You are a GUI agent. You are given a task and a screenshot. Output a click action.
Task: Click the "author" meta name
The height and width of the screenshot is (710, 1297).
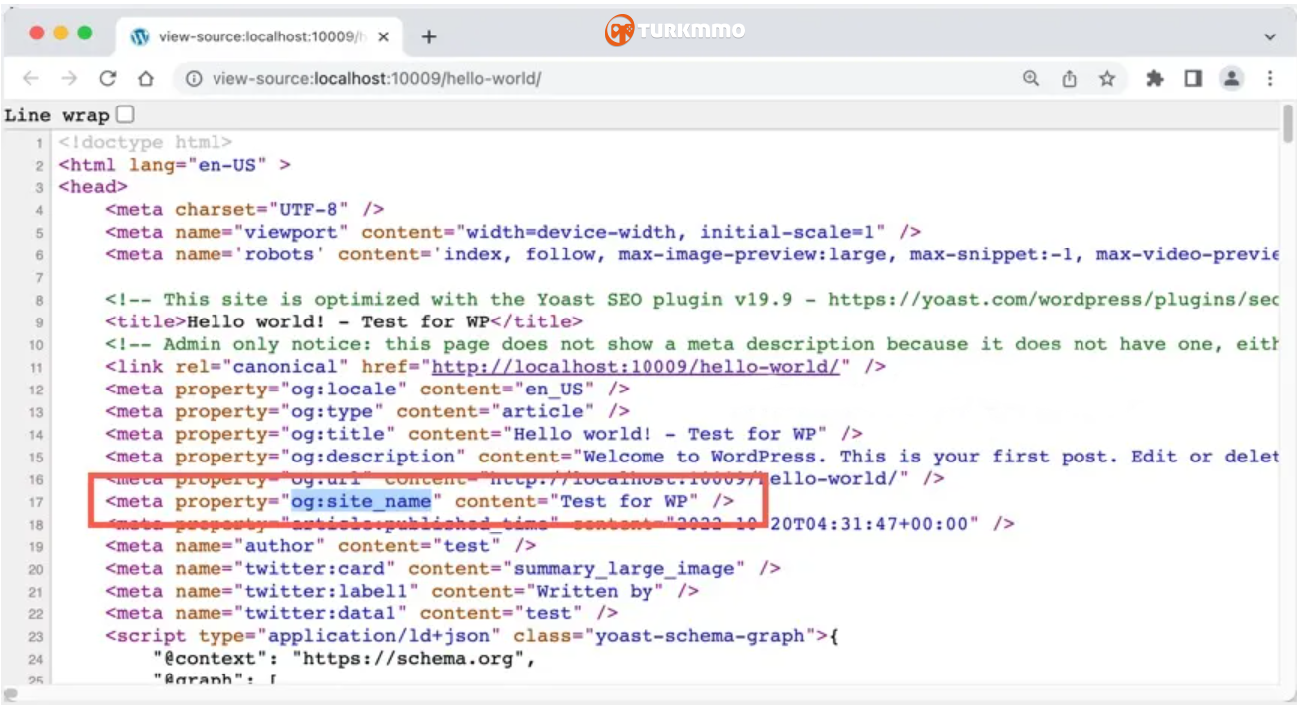(280, 546)
